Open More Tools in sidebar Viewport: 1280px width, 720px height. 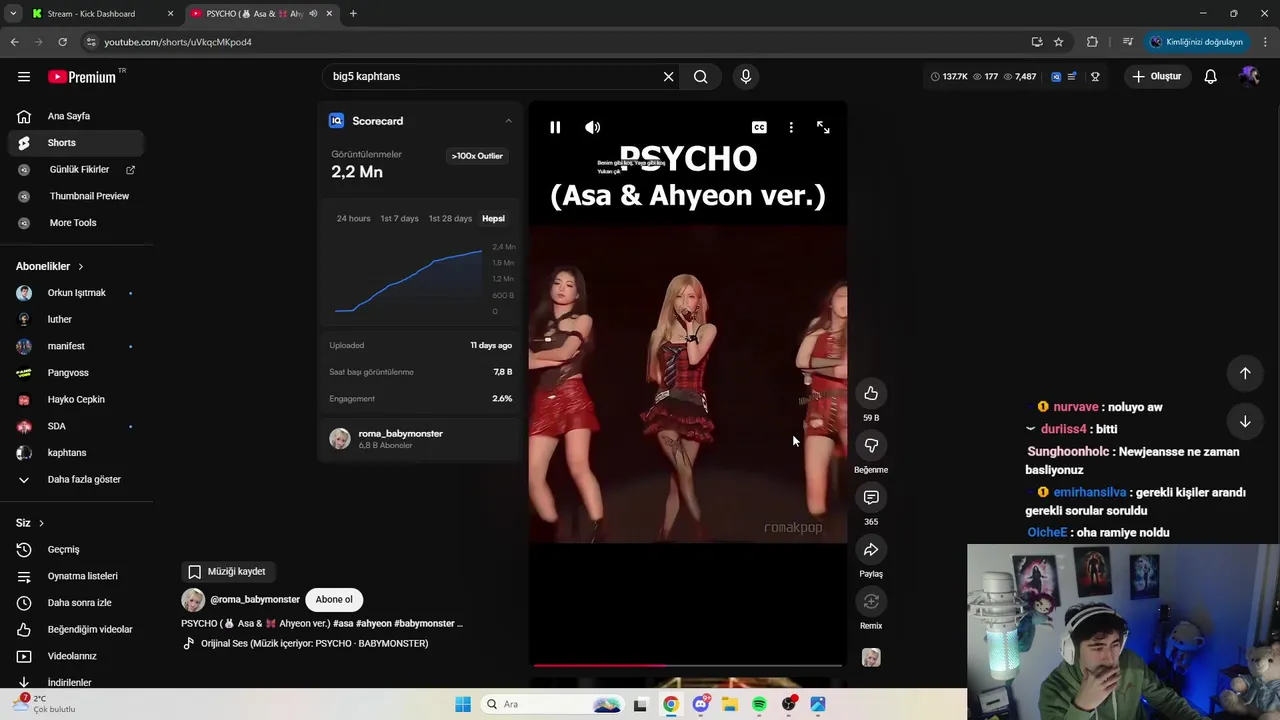click(76, 222)
